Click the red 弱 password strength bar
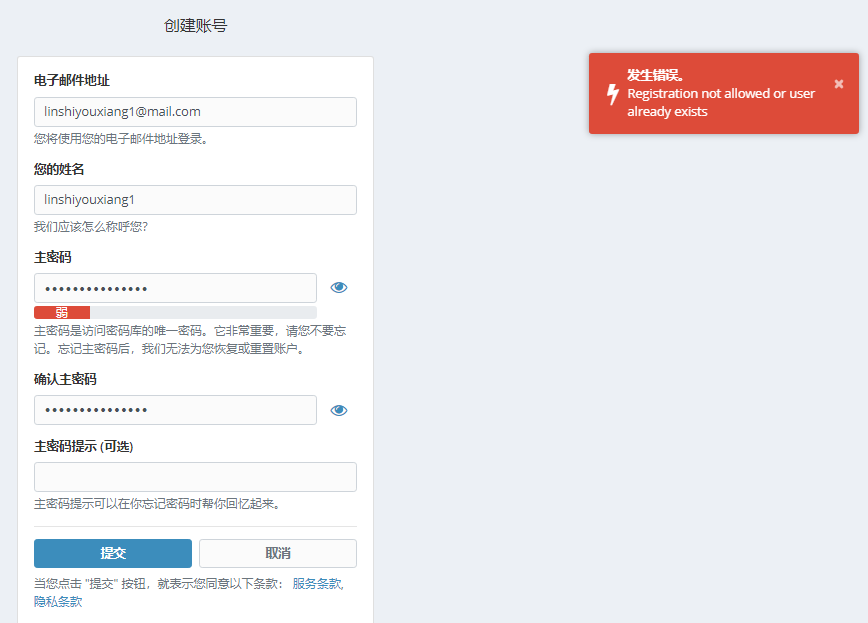Viewport: 868px width, 623px height. pyautogui.click(x=62, y=313)
